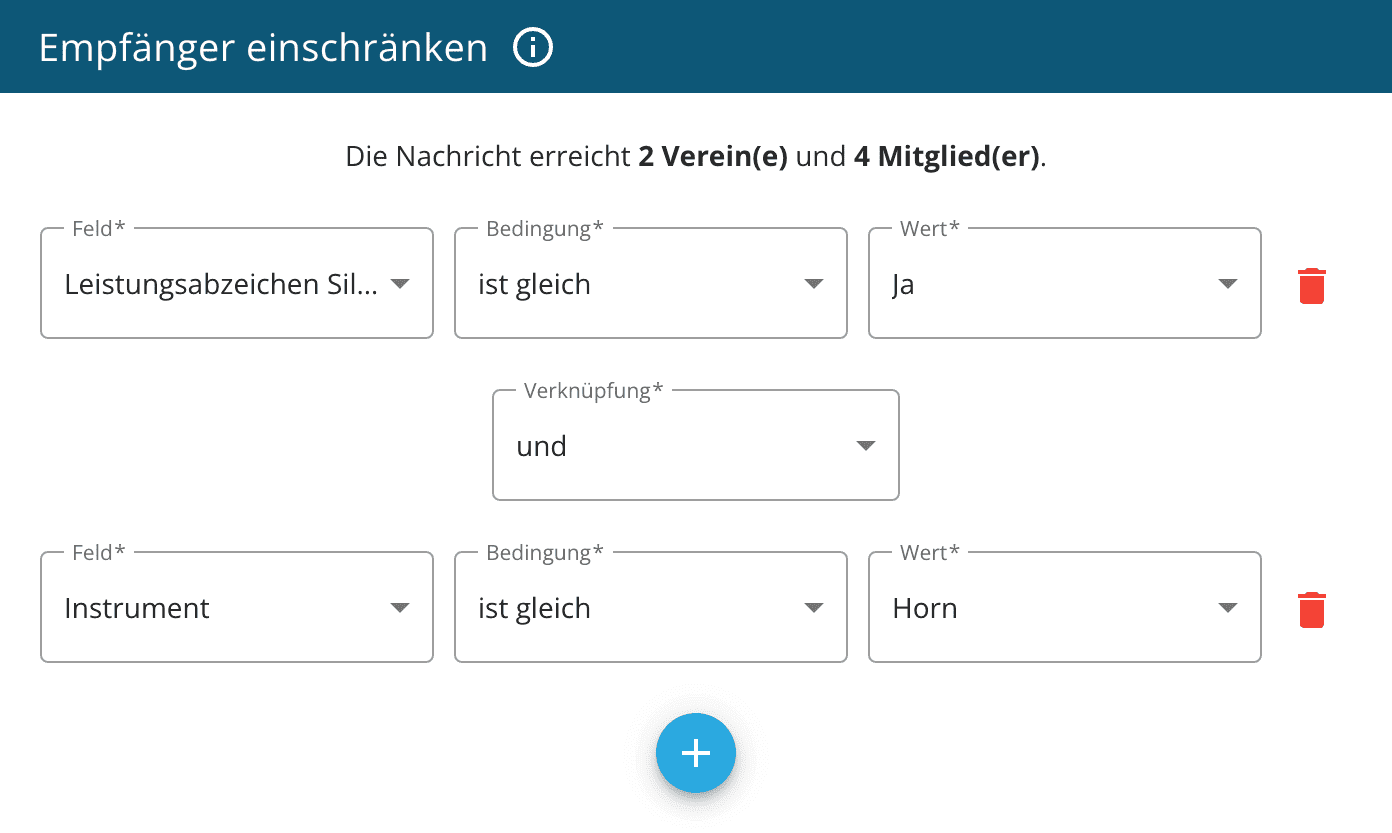This screenshot has width=1392, height=833.
Task: Open the Feld dropdown showing Leistungsabzeichen Sil...
Action: pyautogui.click(x=221, y=285)
